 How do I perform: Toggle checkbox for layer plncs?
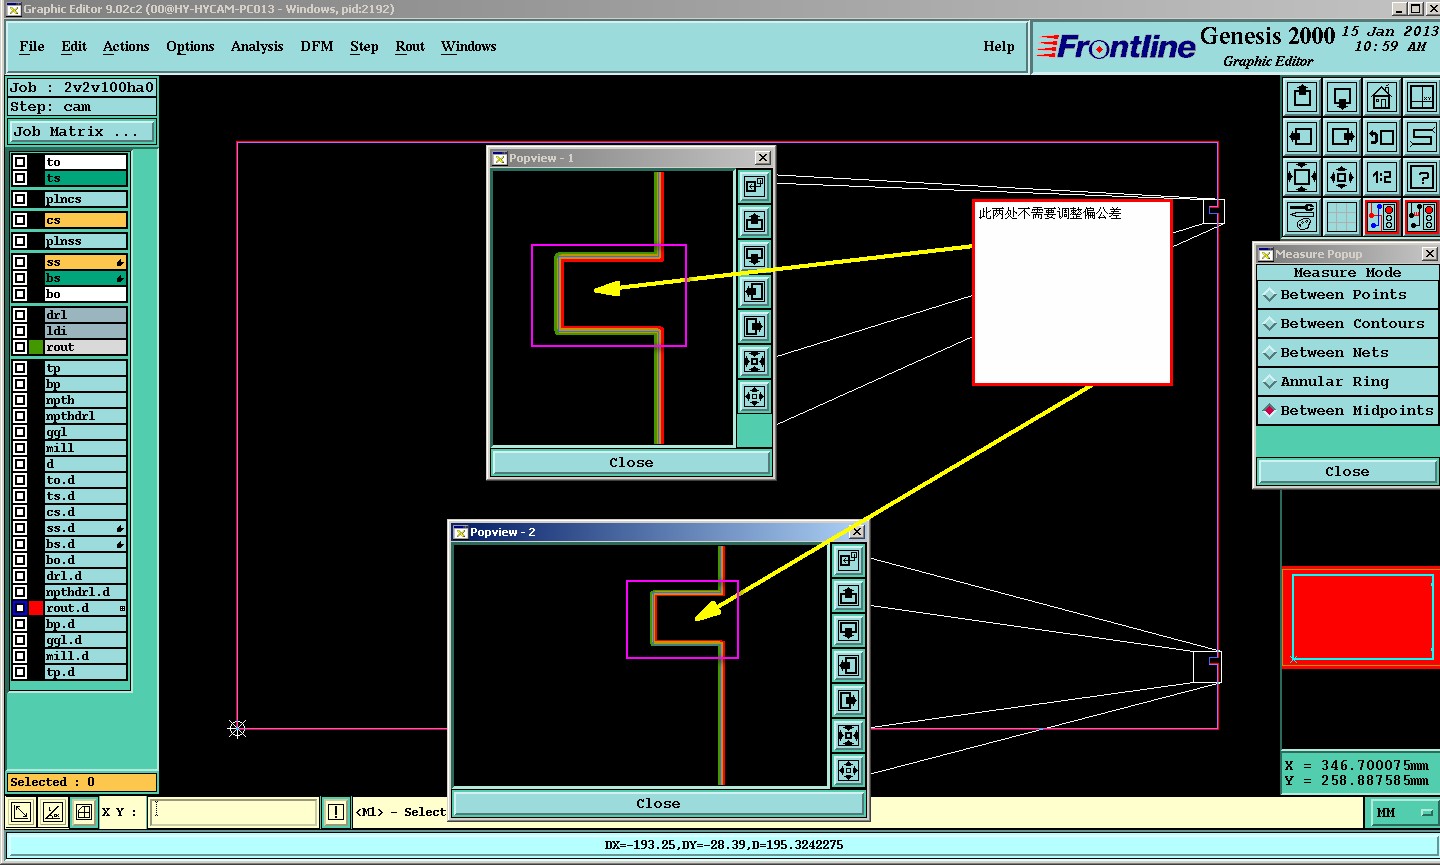[x=20, y=199]
